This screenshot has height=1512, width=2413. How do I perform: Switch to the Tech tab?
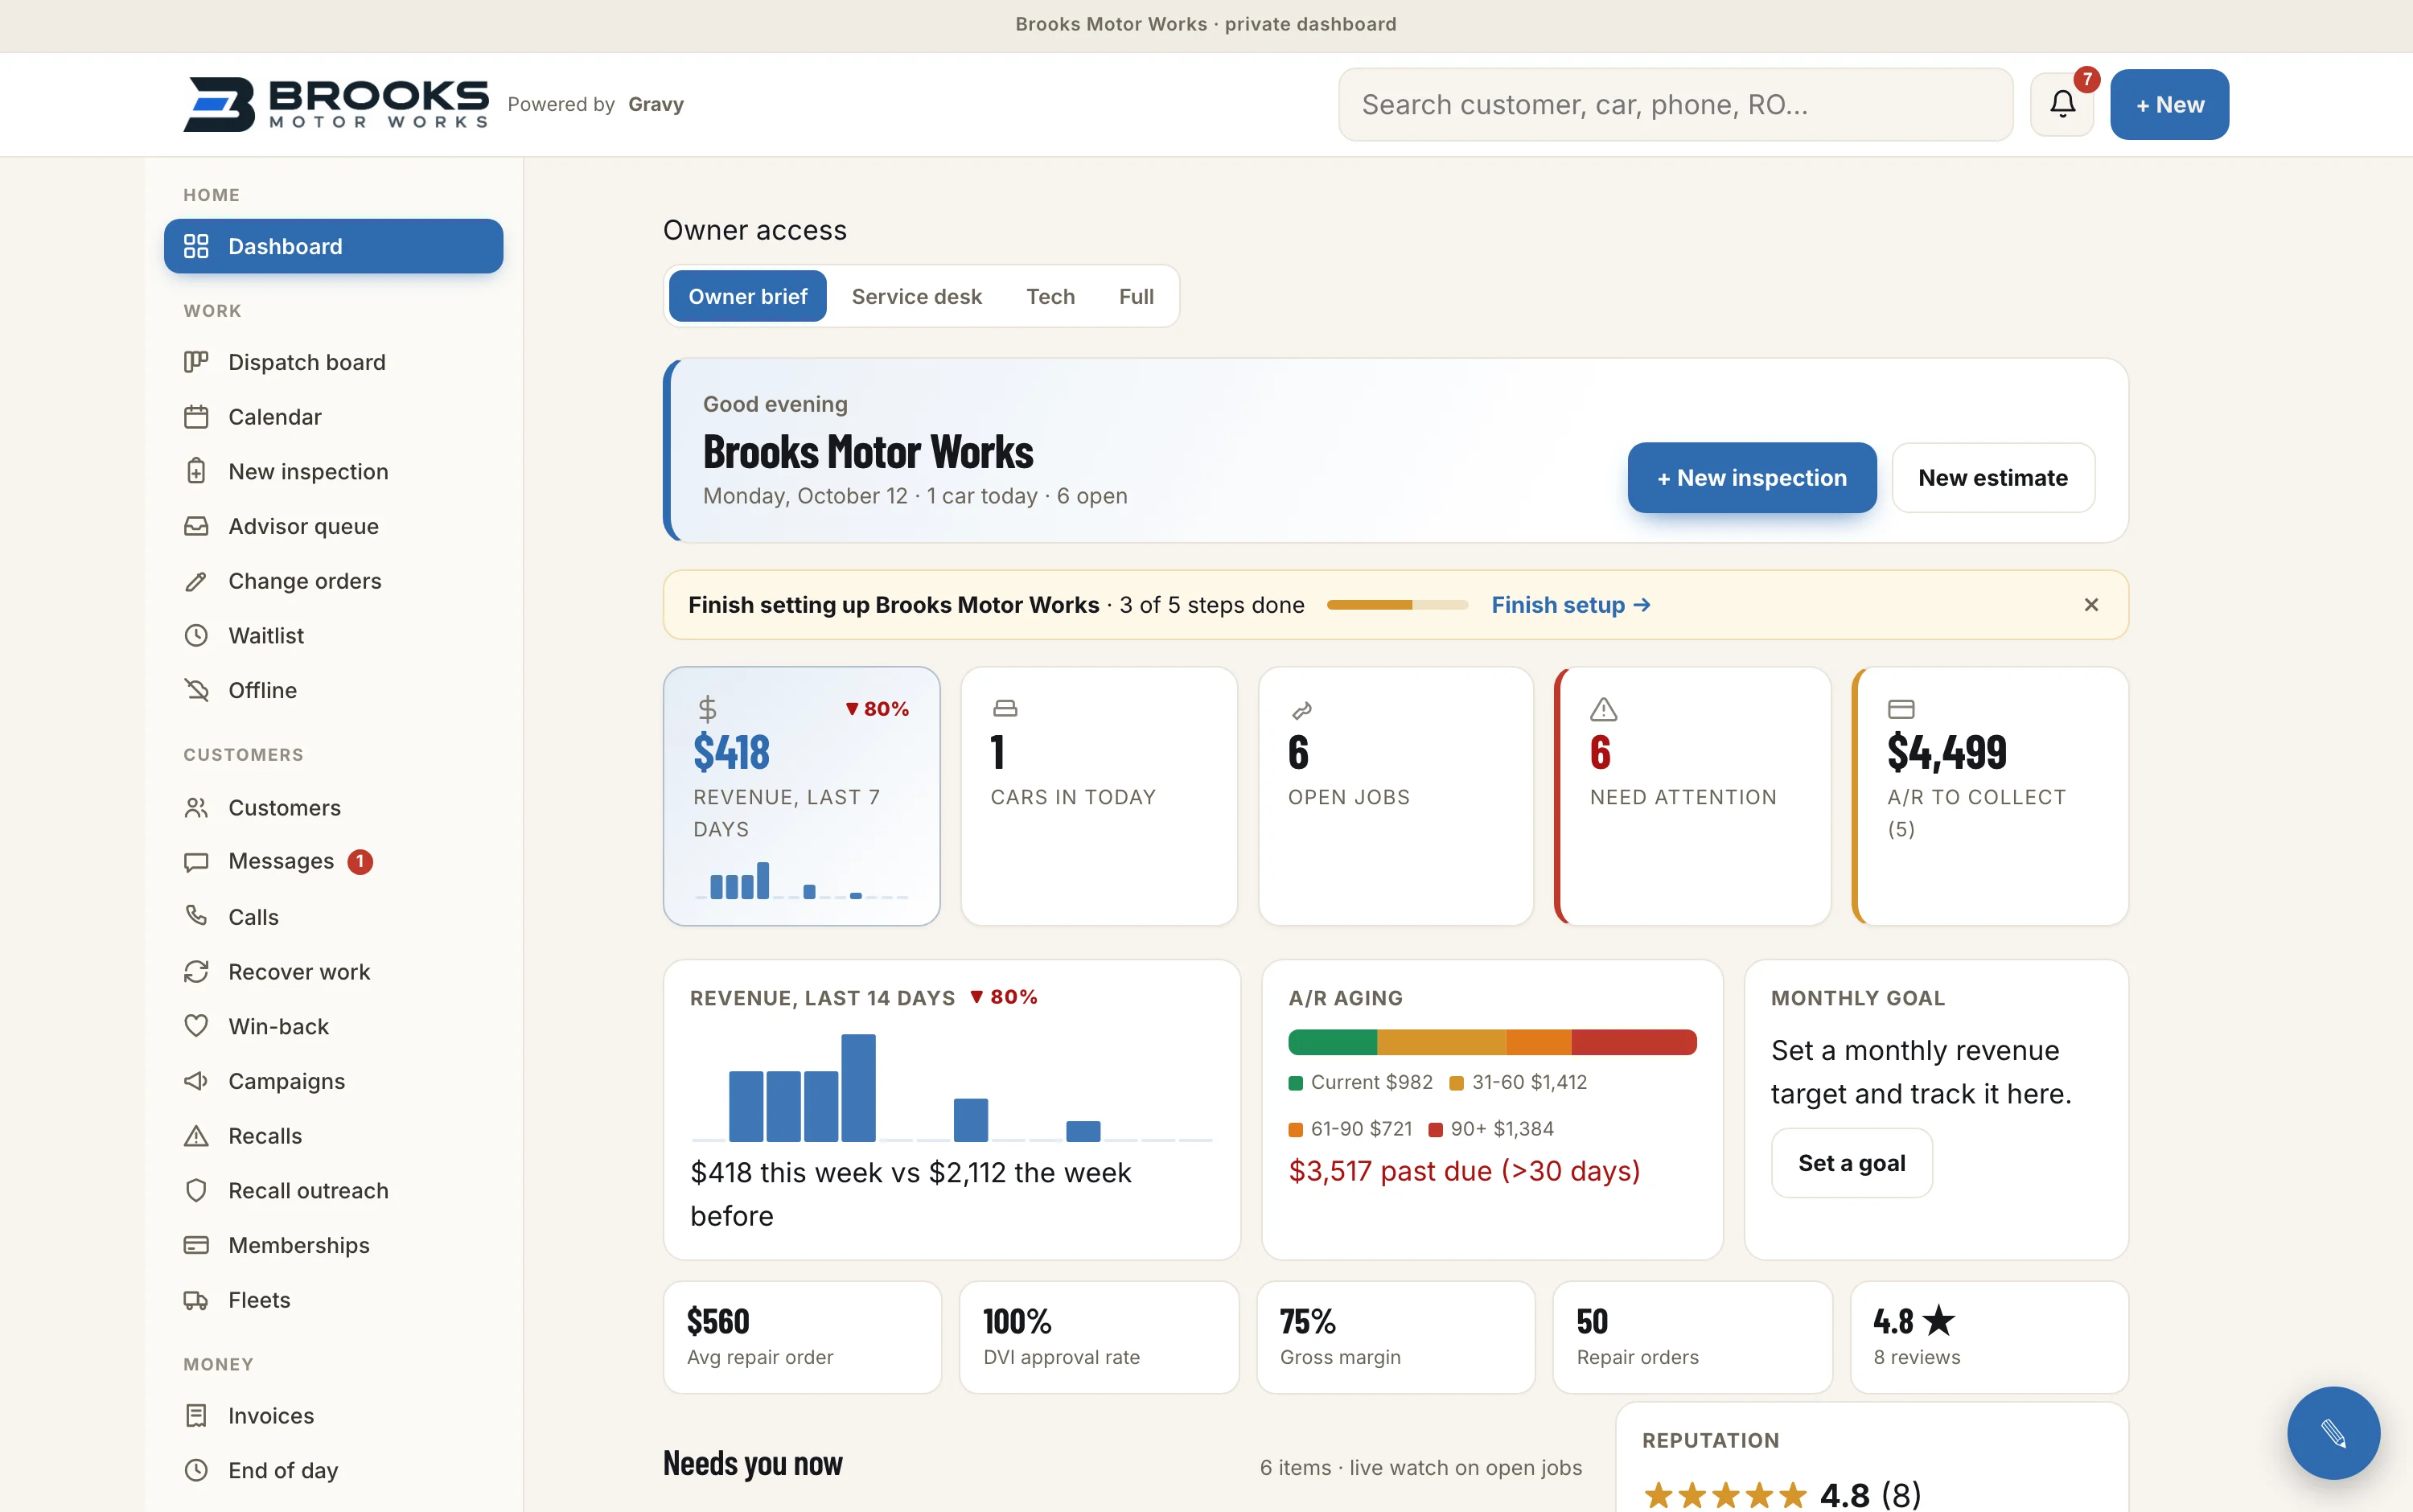[x=1050, y=296]
